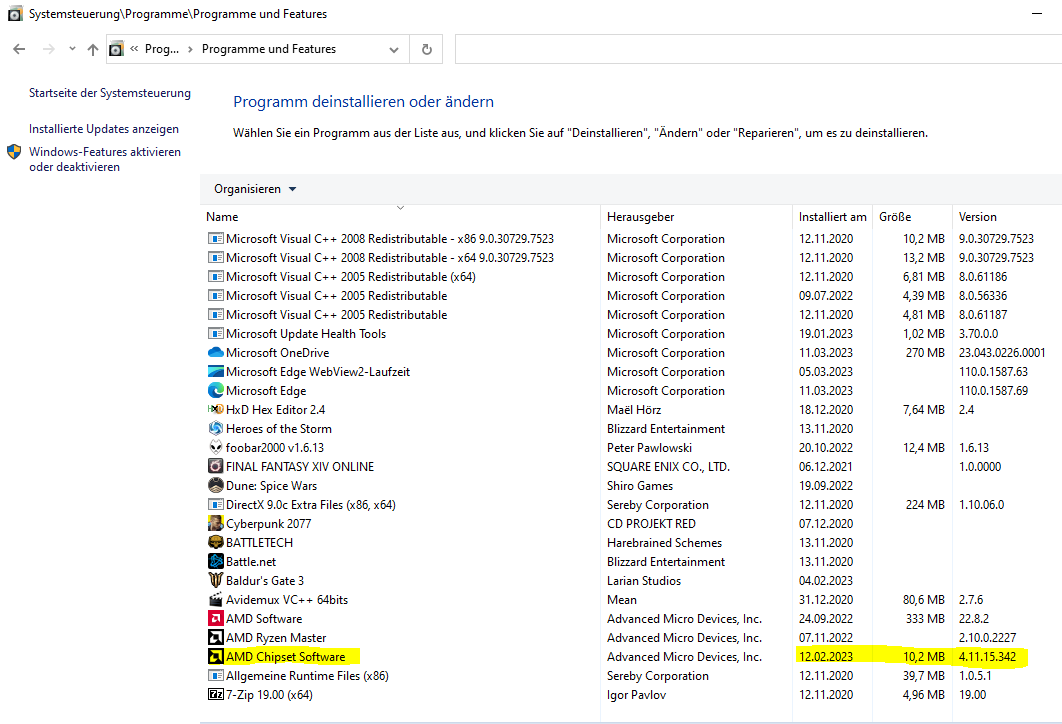1062x724 pixels.
Task: Expand the breadcrumb overflow double chevron
Action: coord(134,49)
